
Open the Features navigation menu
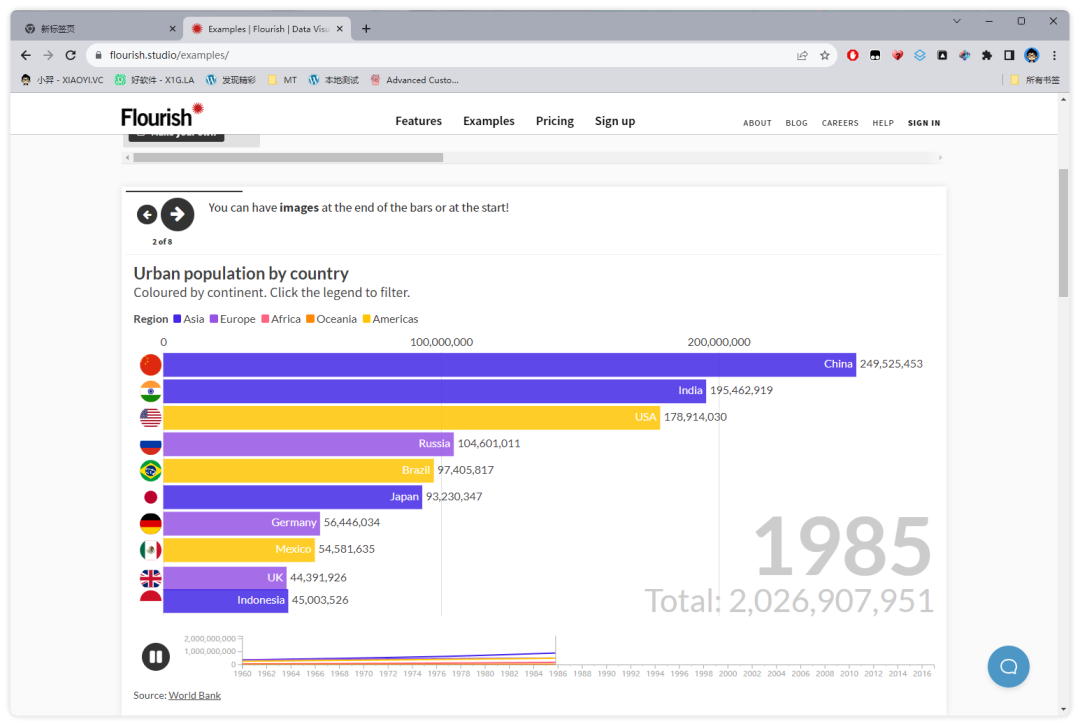pyautogui.click(x=418, y=121)
